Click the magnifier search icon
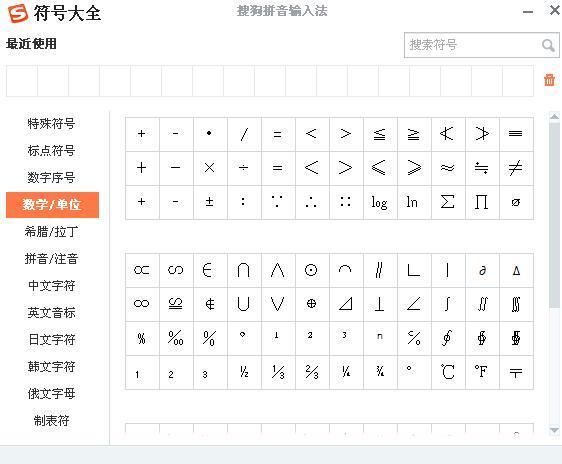The width and height of the screenshot is (562, 464). coord(548,46)
